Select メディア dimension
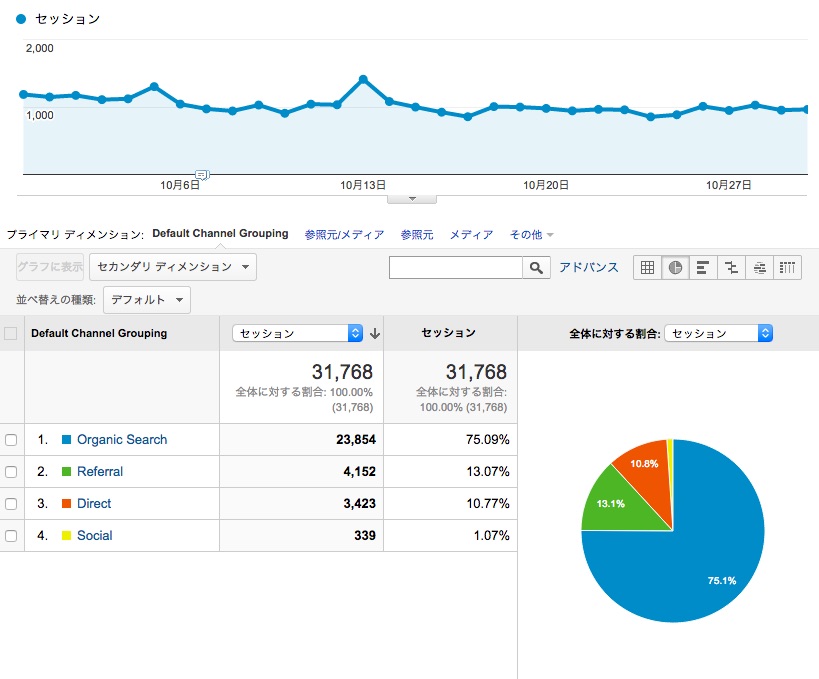This screenshot has height=679, width=819. tap(471, 235)
